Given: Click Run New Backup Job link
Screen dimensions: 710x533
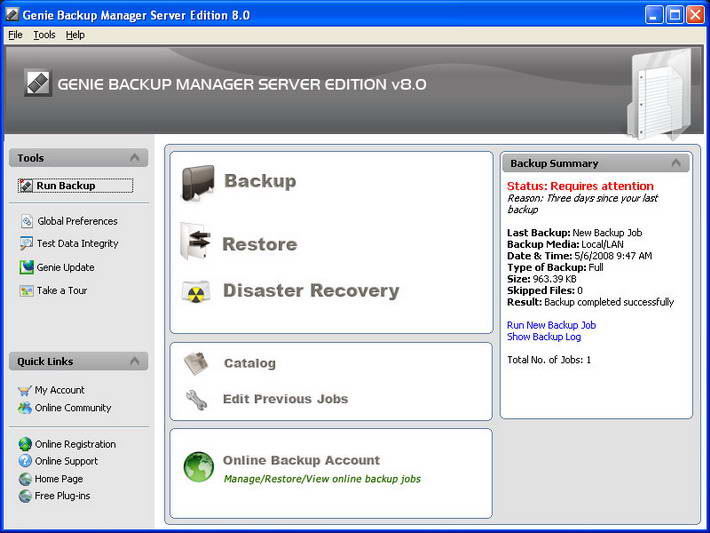Looking at the screenshot, I should coord(551,325).
